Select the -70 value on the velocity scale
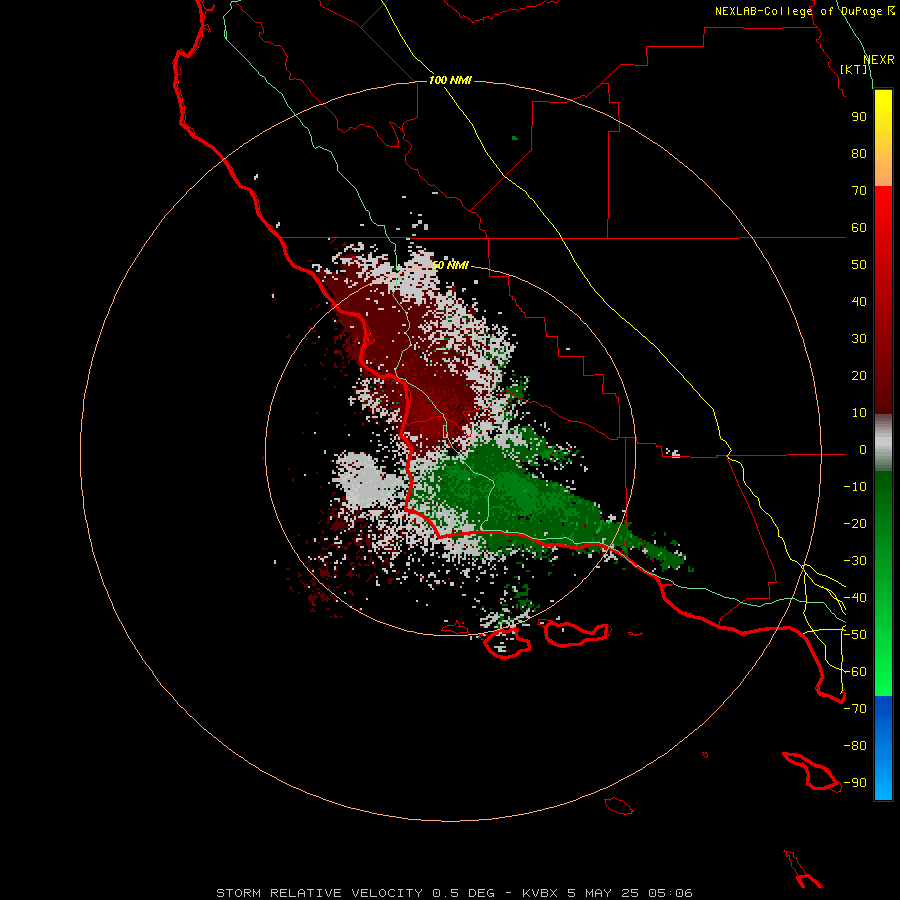This screenshot has height=900, width=900. click(855, 709)
